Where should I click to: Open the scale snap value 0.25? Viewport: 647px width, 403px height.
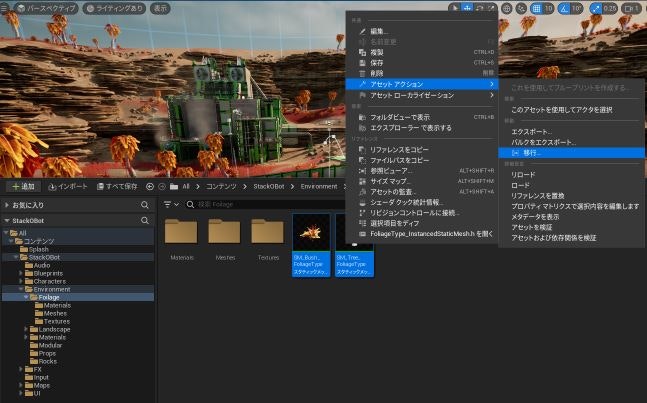(x=610, y=8)
